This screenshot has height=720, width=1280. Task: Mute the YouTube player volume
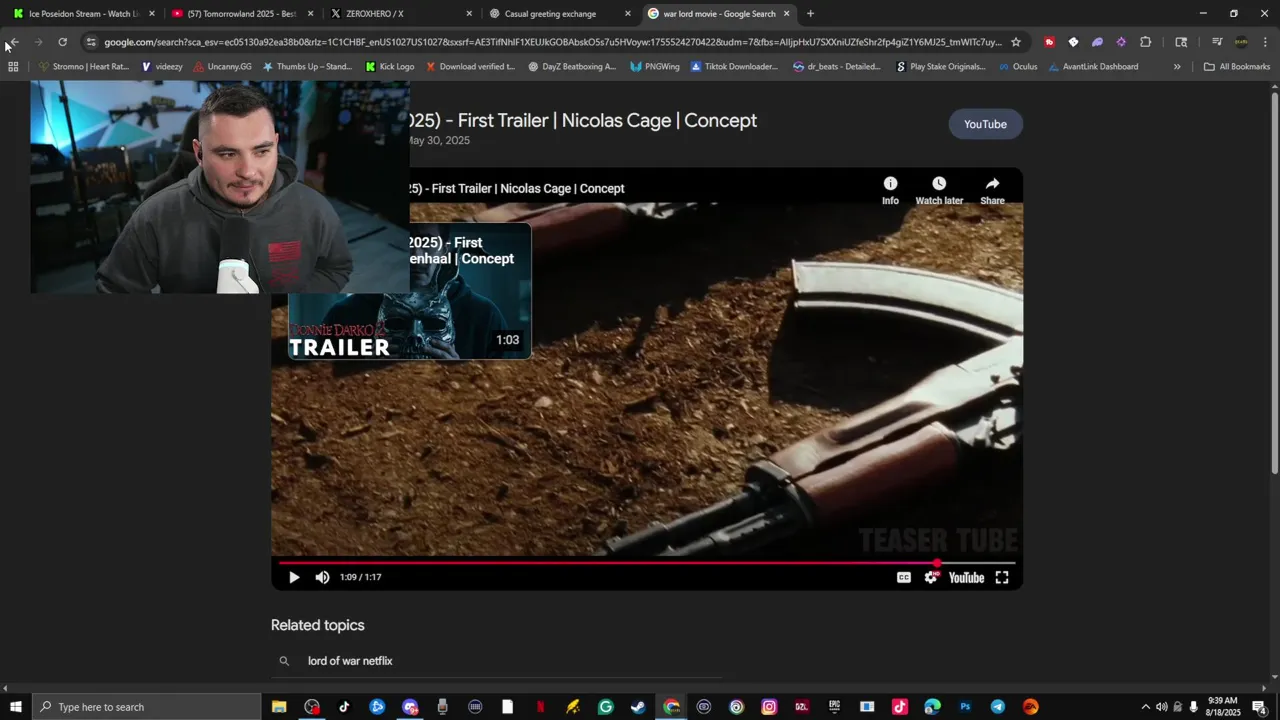(322, 577)
